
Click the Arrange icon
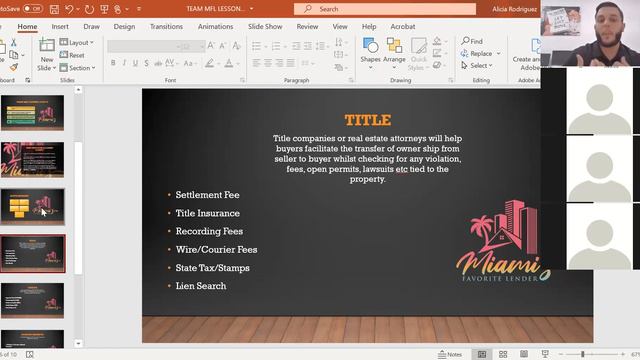(394, 45)
